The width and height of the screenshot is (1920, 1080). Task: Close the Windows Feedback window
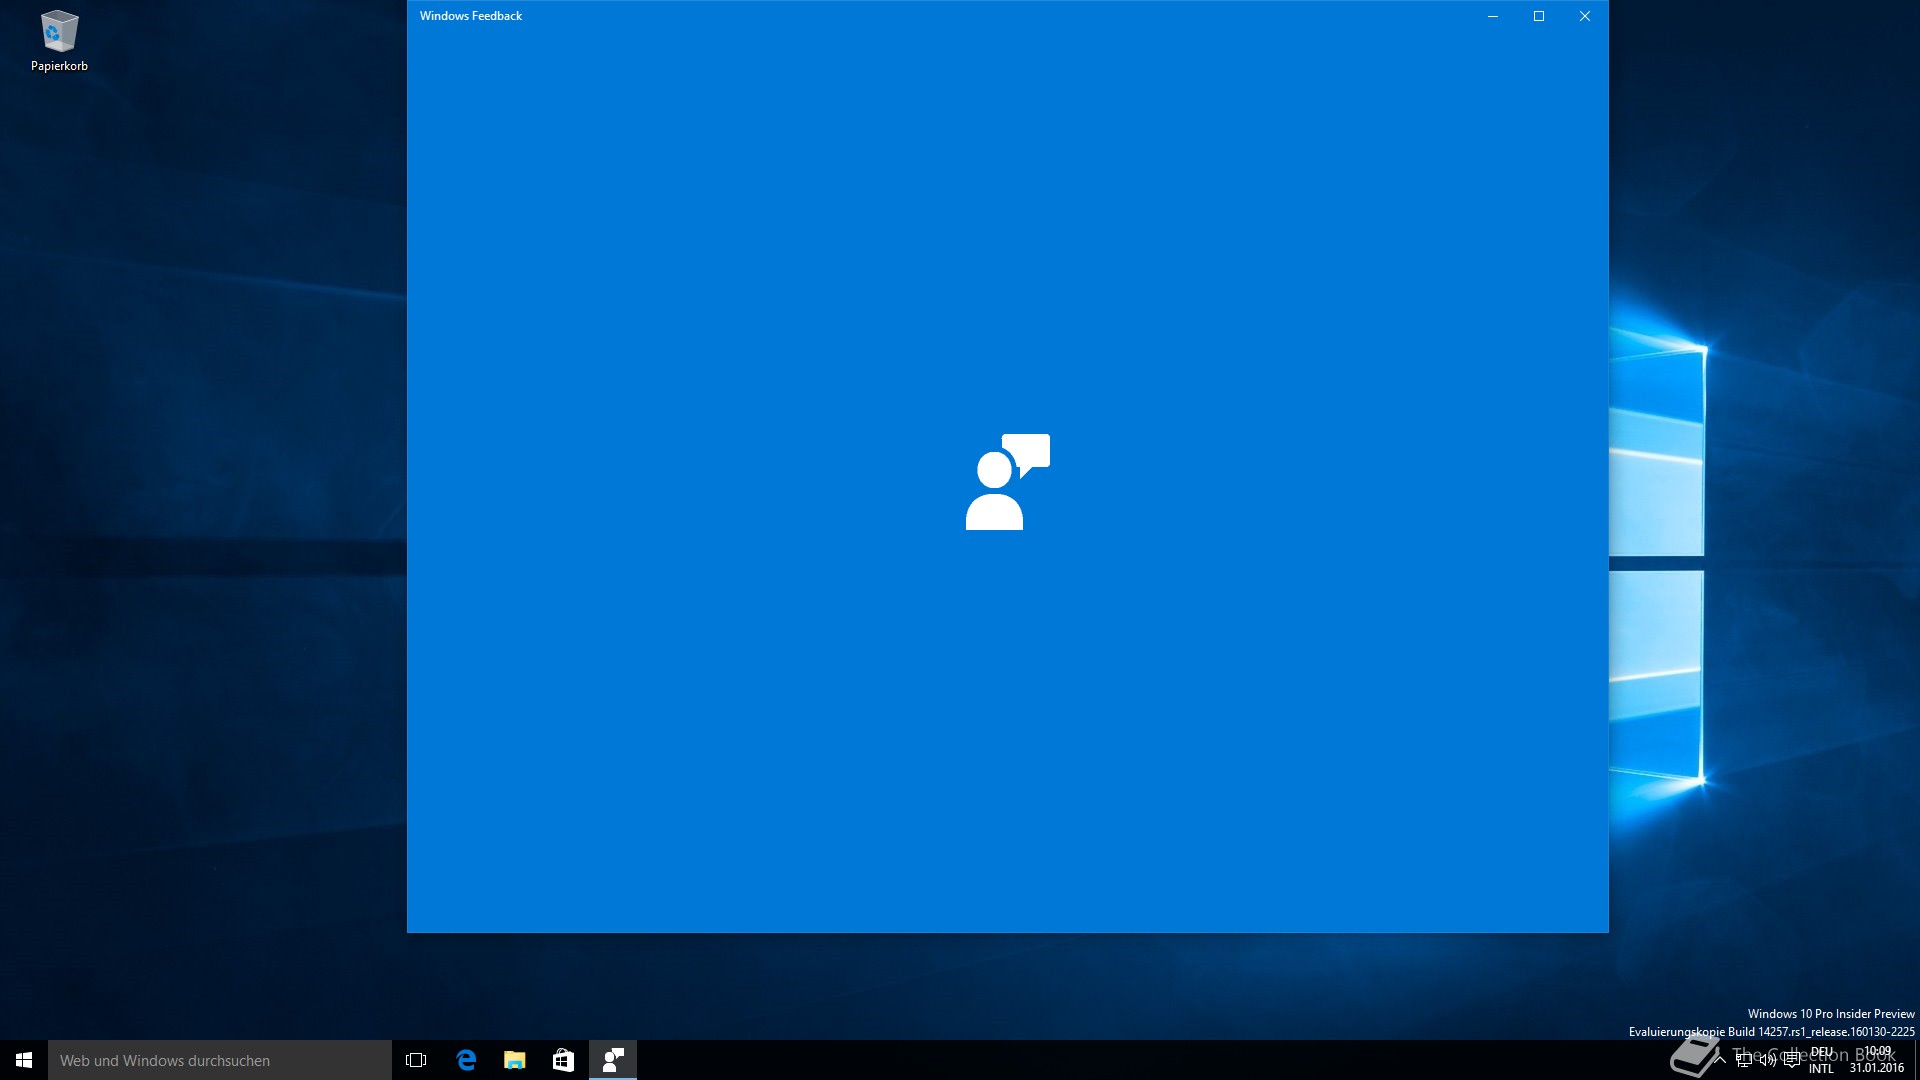coord(1585,16)
